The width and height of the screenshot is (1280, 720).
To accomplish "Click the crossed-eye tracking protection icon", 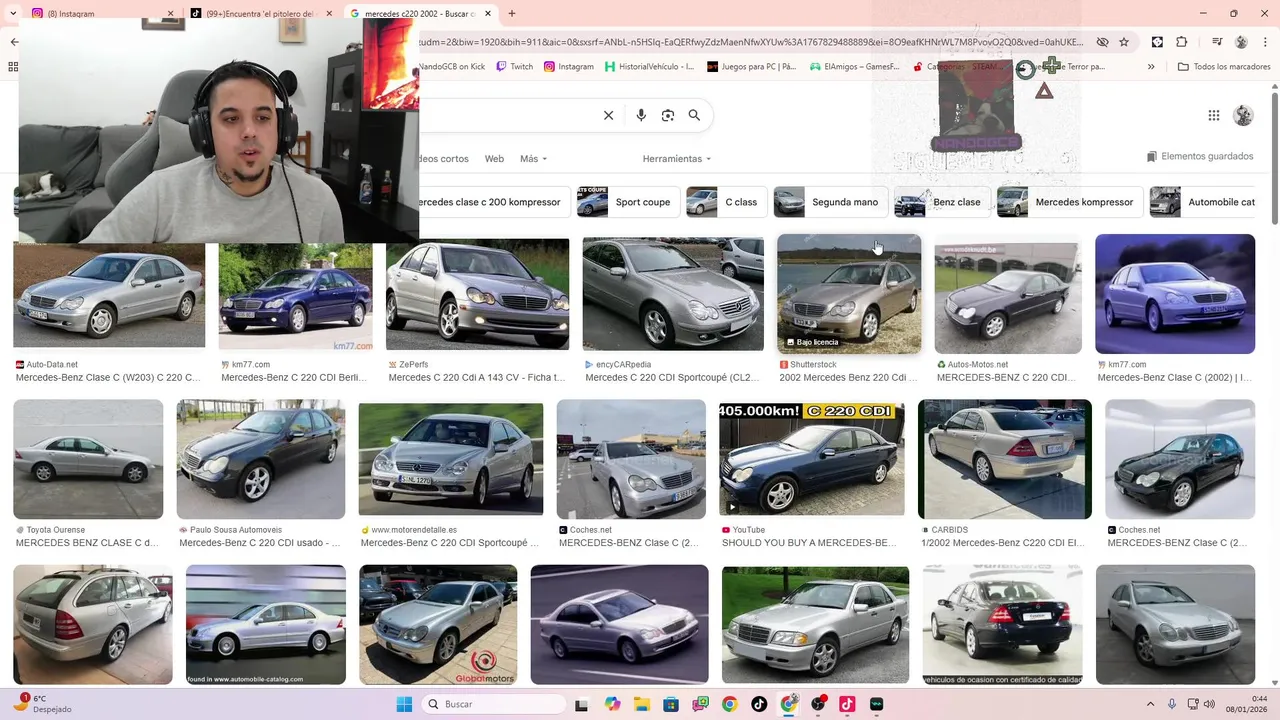I will pos(1102,42).
